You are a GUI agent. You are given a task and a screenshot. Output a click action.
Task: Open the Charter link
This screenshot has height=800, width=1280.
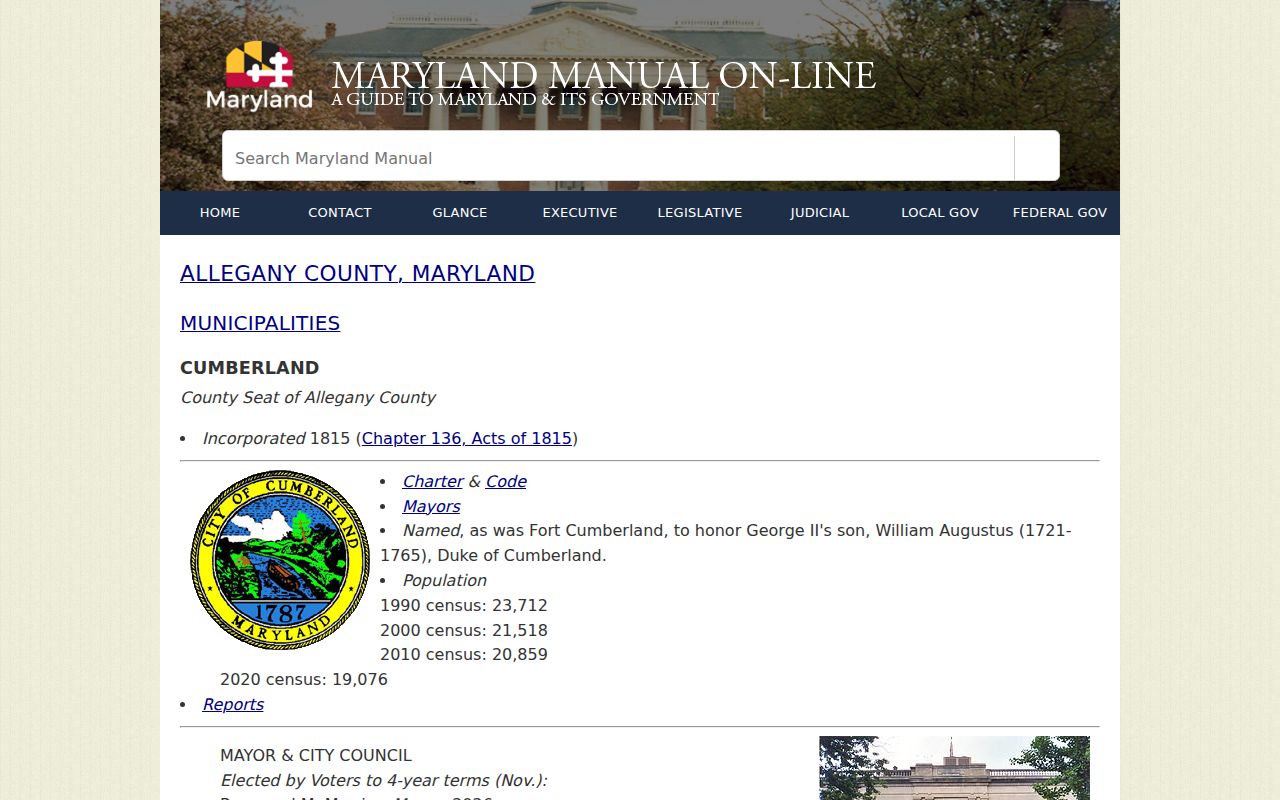(x=433, y=481)
